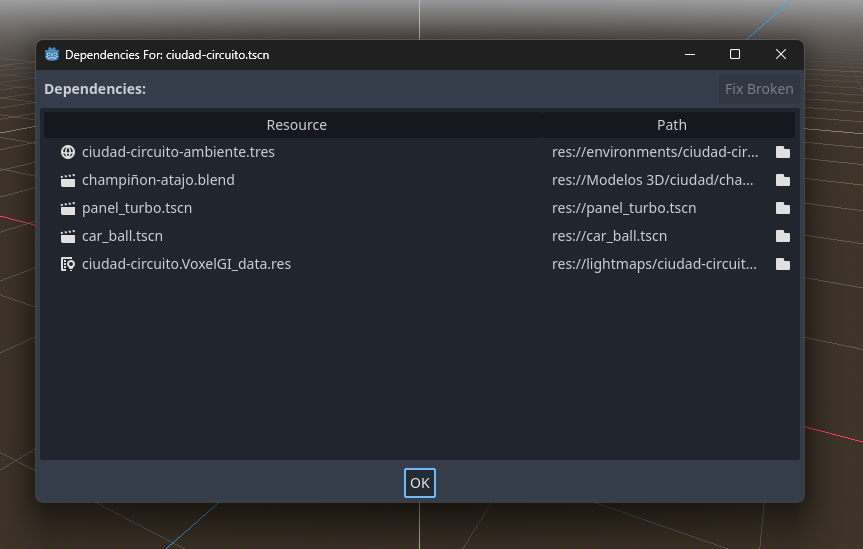Click scene icon next to car_ball.tscn
Viewport: 863px width, 549px height.
pyautogui.click(x=68, y=236)
